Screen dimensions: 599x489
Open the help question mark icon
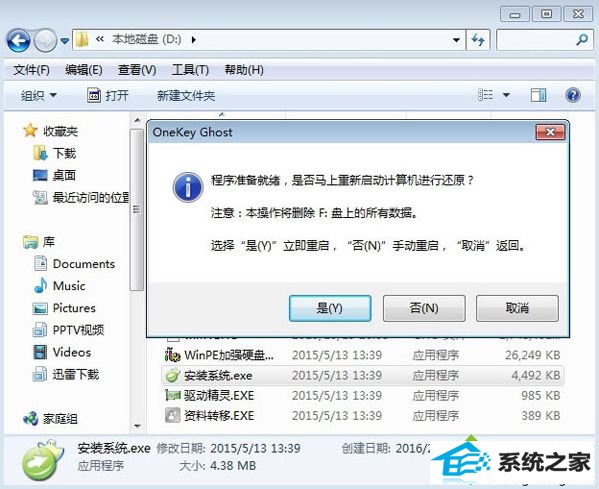coord(573,95)
